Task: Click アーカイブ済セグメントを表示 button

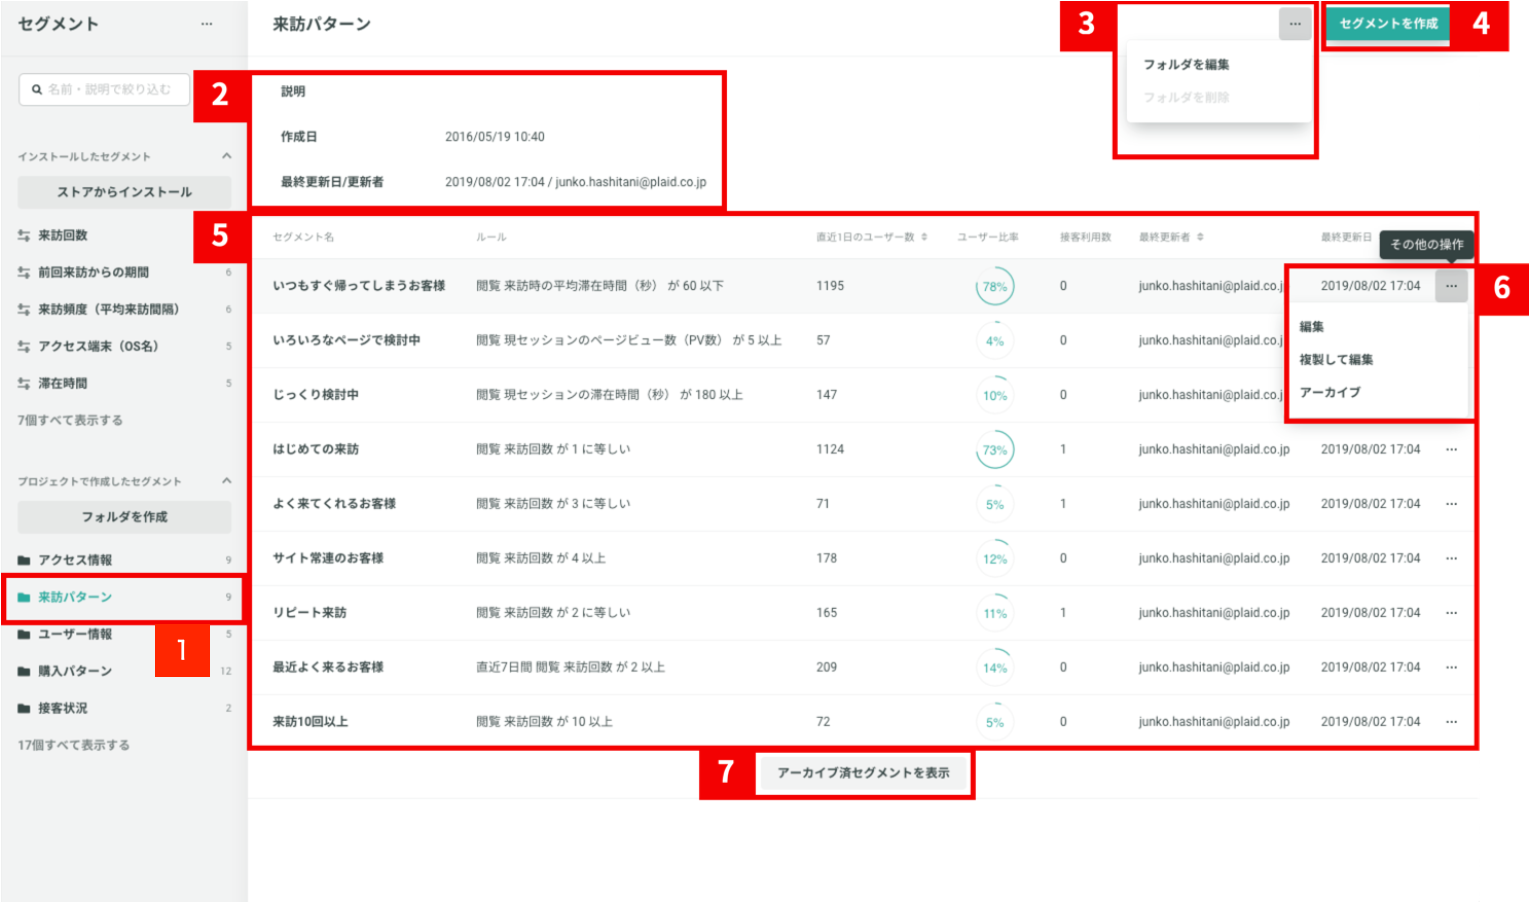Action: 863,773
